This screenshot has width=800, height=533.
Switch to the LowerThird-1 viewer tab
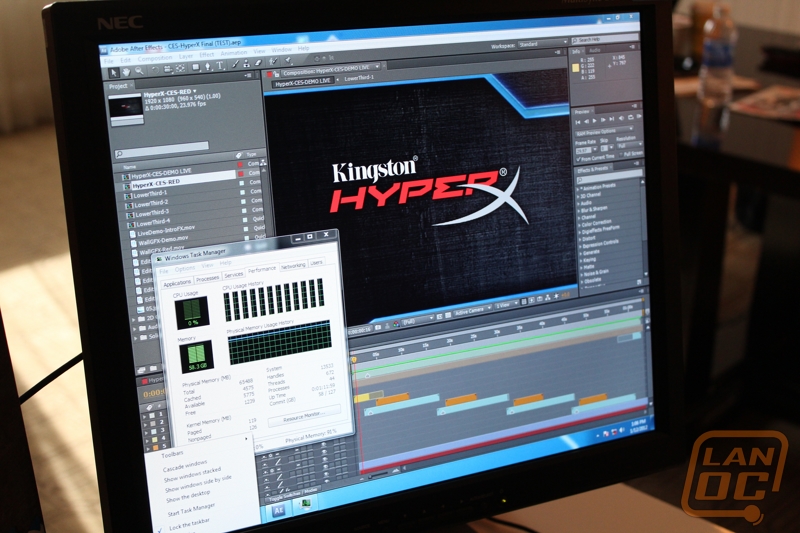click(x=359, y=78)
